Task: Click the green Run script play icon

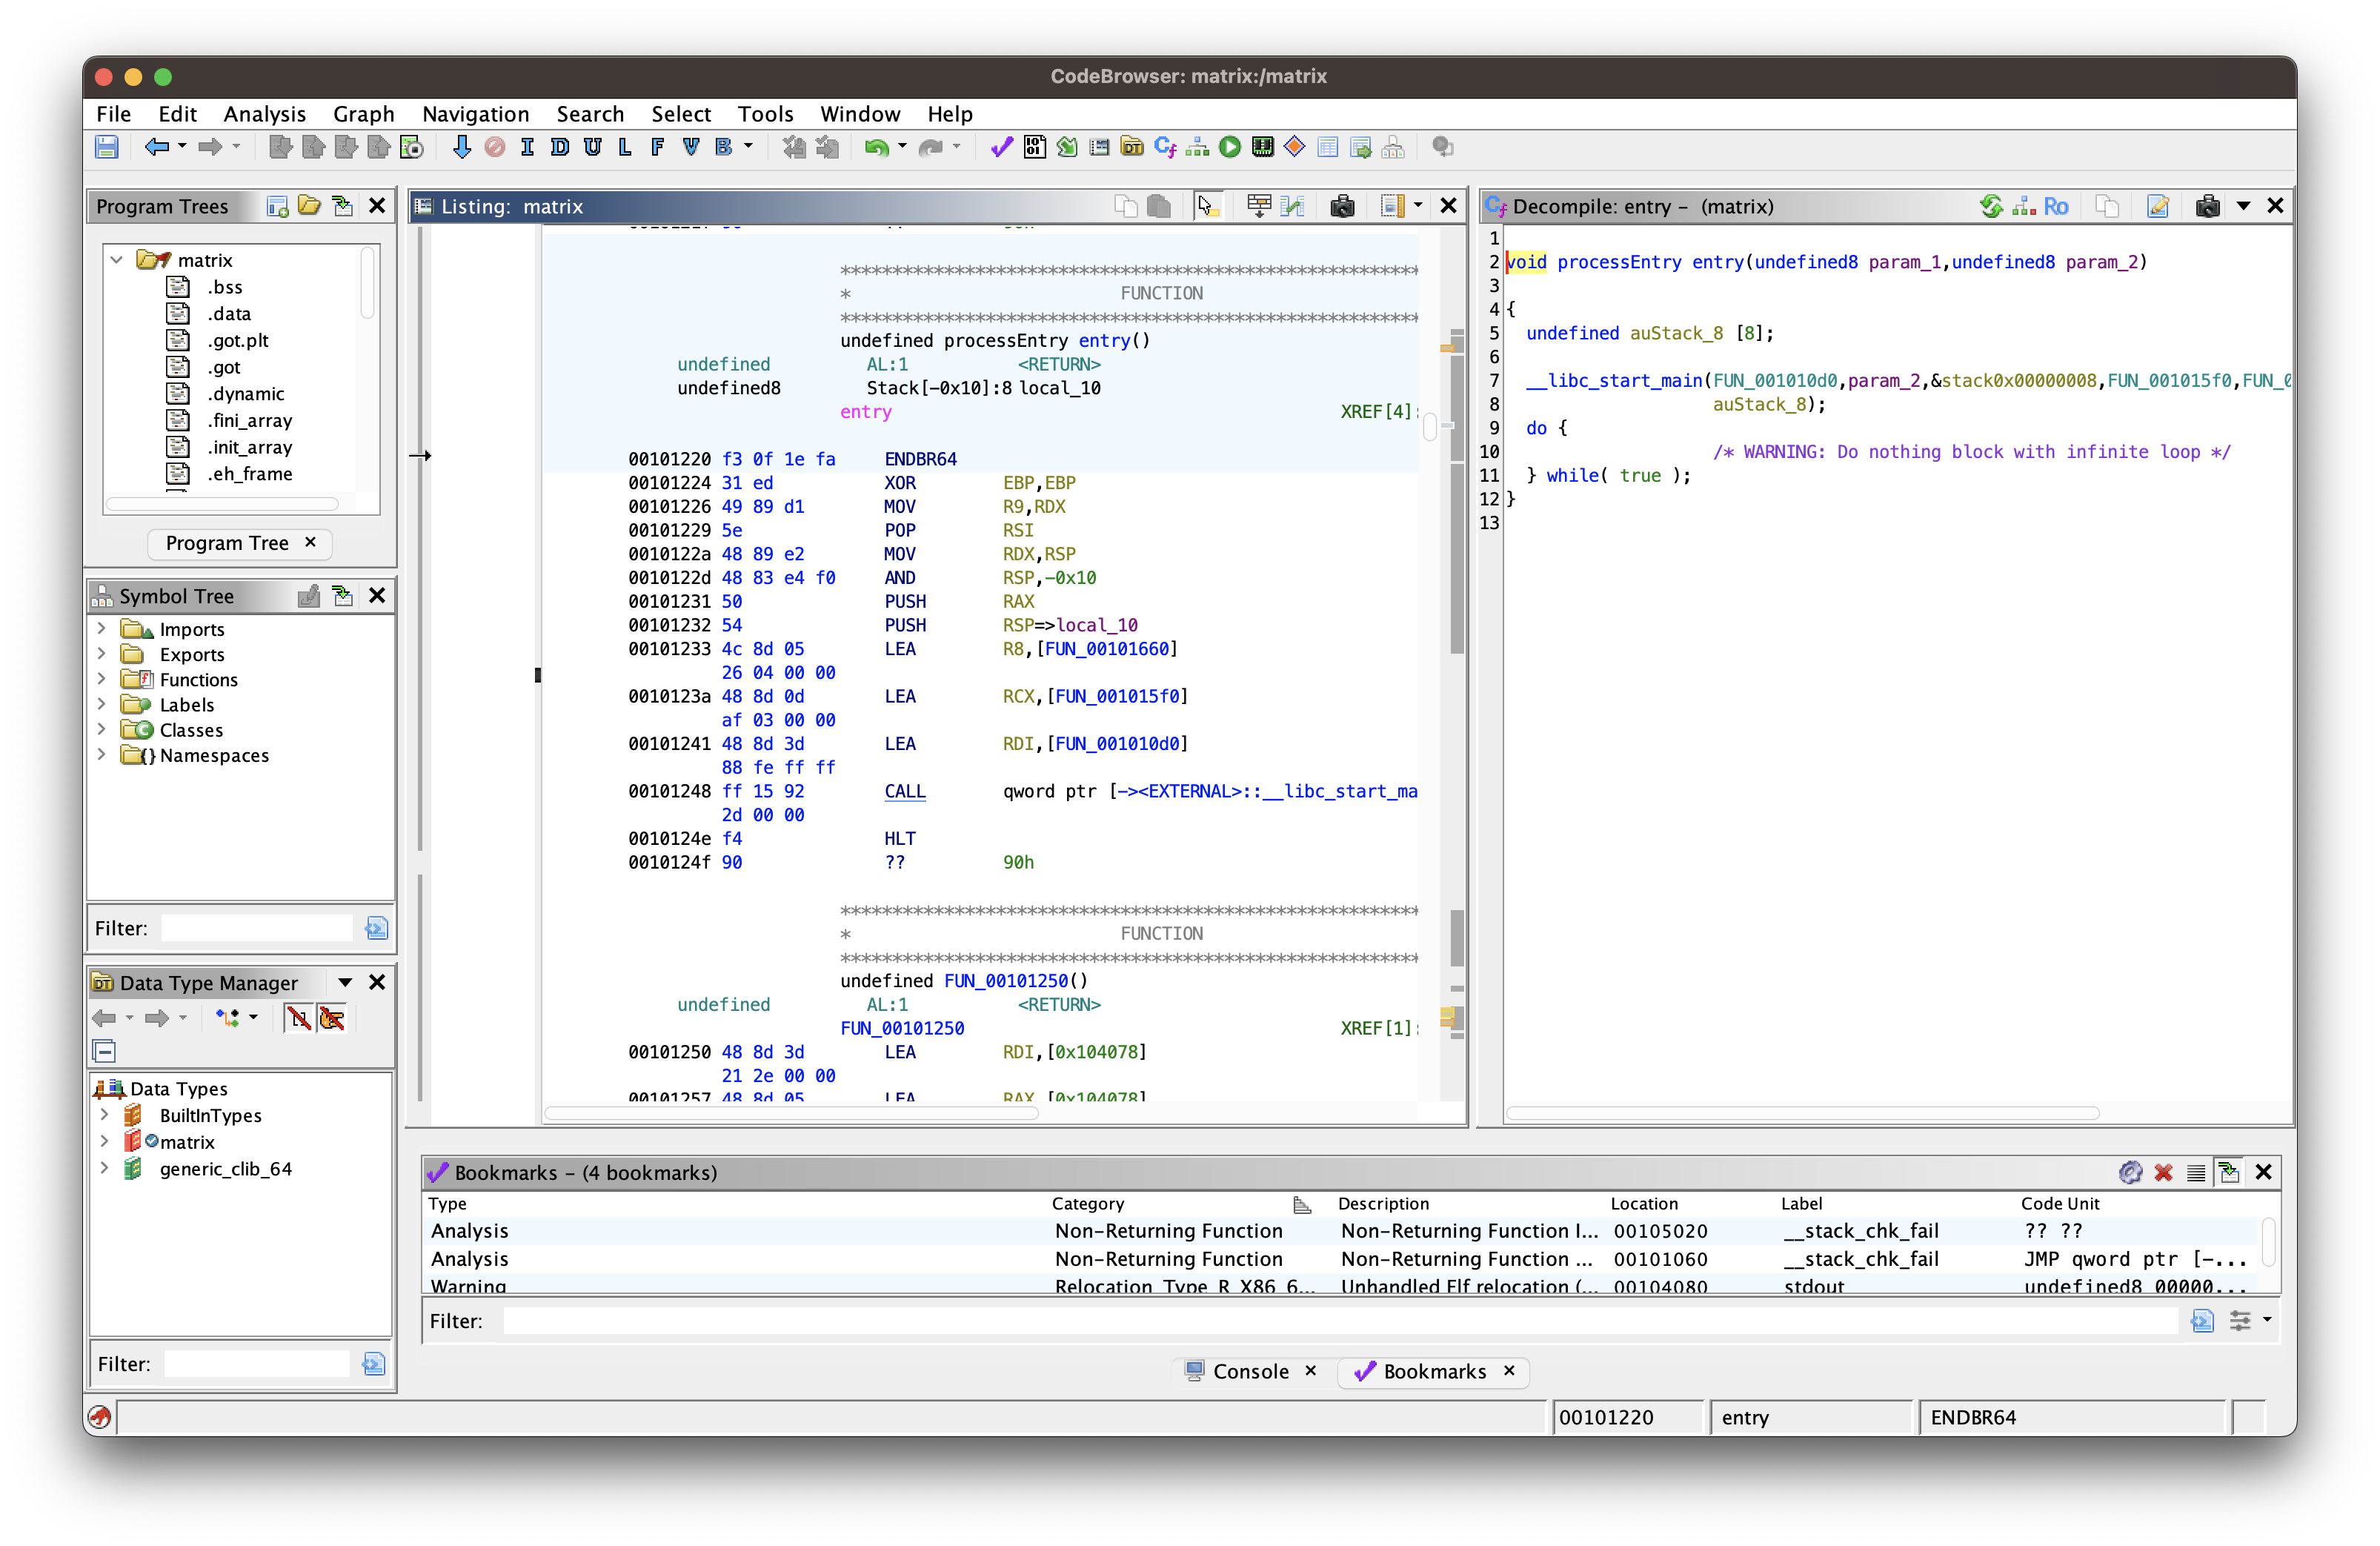Action: [x=1230, y=148]
